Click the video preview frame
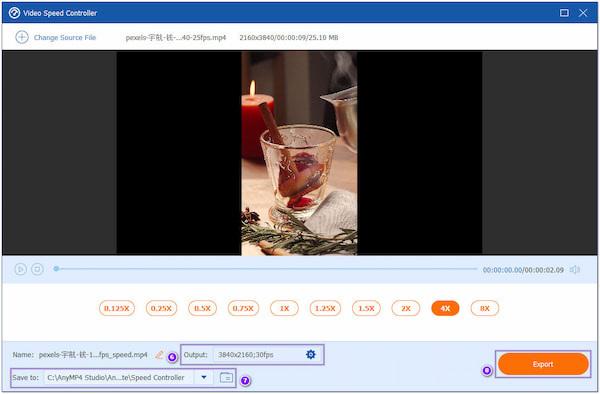This screenshot has width=600, height=394. click(x=299, y=153)
